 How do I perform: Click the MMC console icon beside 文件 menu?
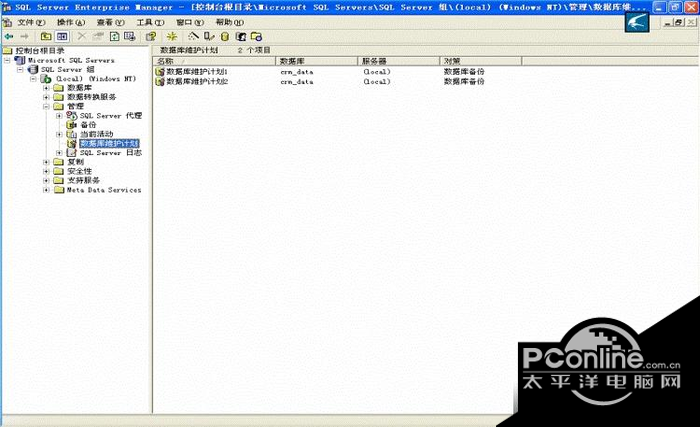click(x=7, y=22)
